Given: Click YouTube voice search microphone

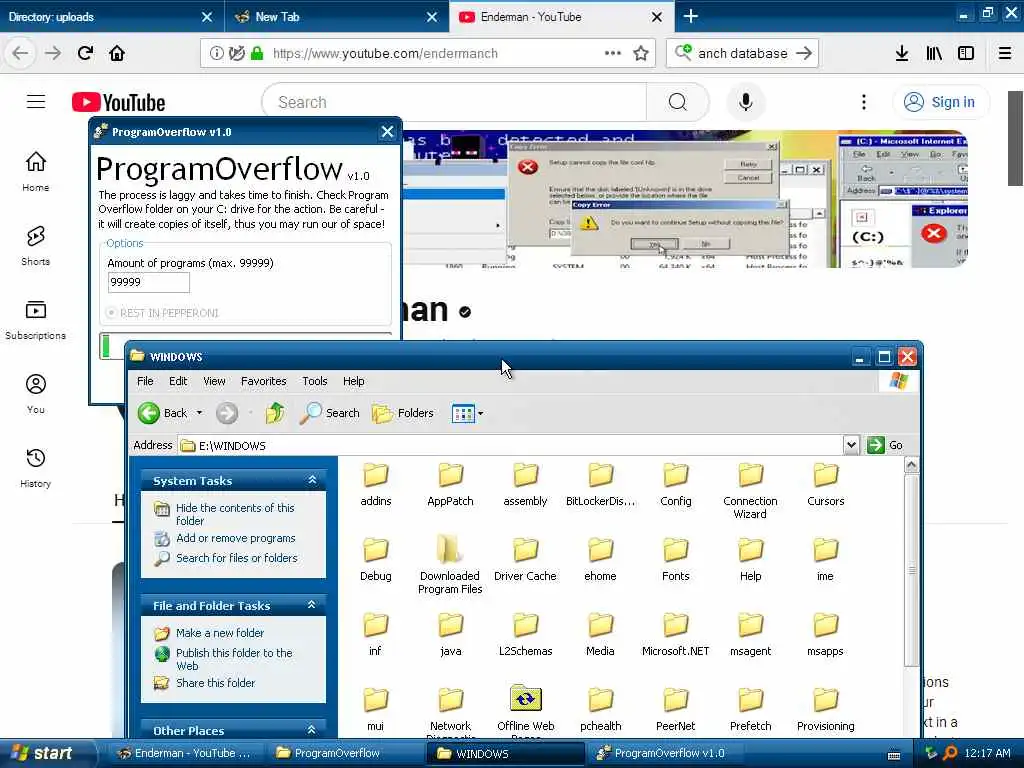Looking at the screenshot, I should (x=745, y=102).
